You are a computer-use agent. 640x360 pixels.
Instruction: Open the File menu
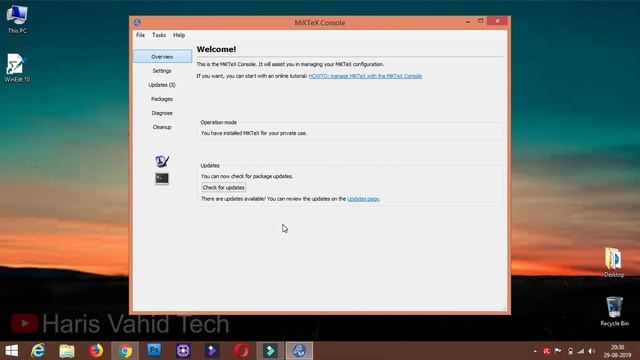[140, 35]
